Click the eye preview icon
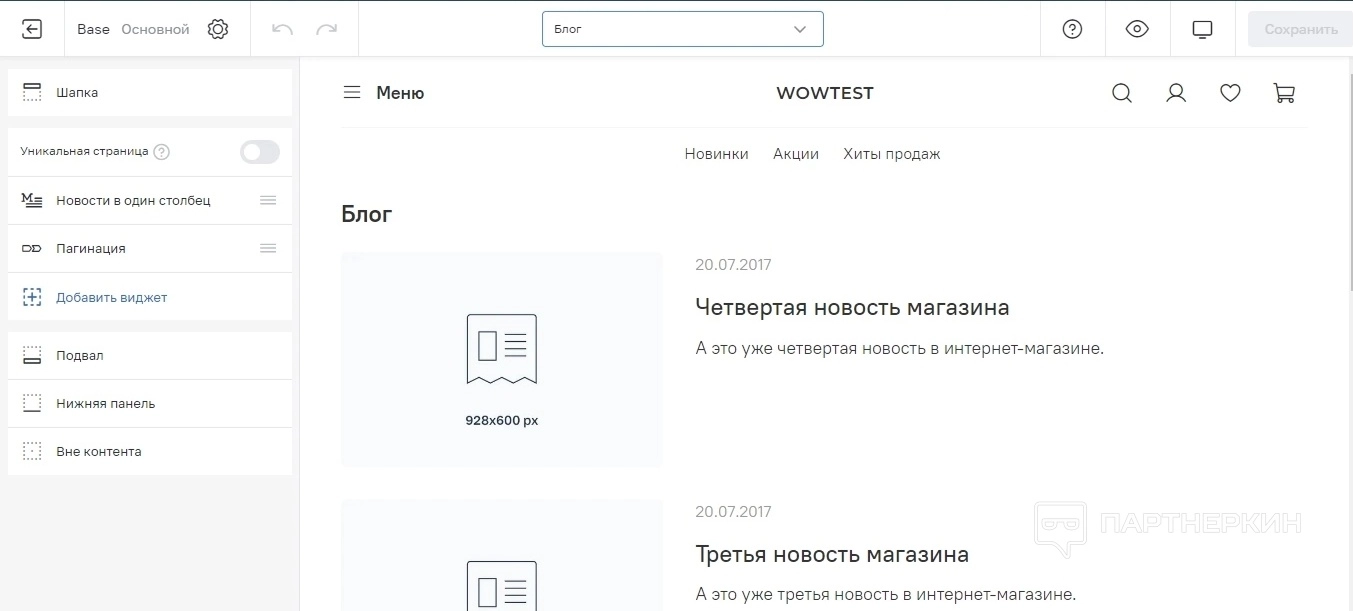This screenshot has width=1353, height=611. [1137, 29]
